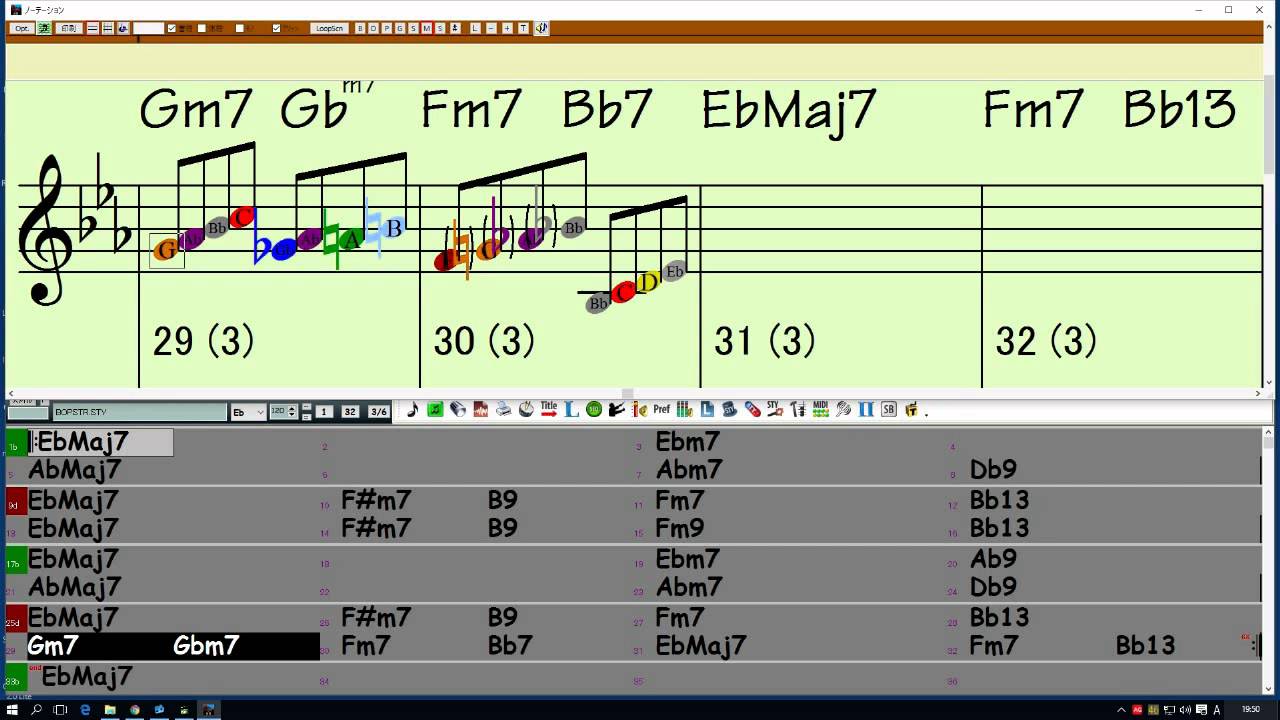Toggle the checked checkbox right of blank field

tap(172, 28)
